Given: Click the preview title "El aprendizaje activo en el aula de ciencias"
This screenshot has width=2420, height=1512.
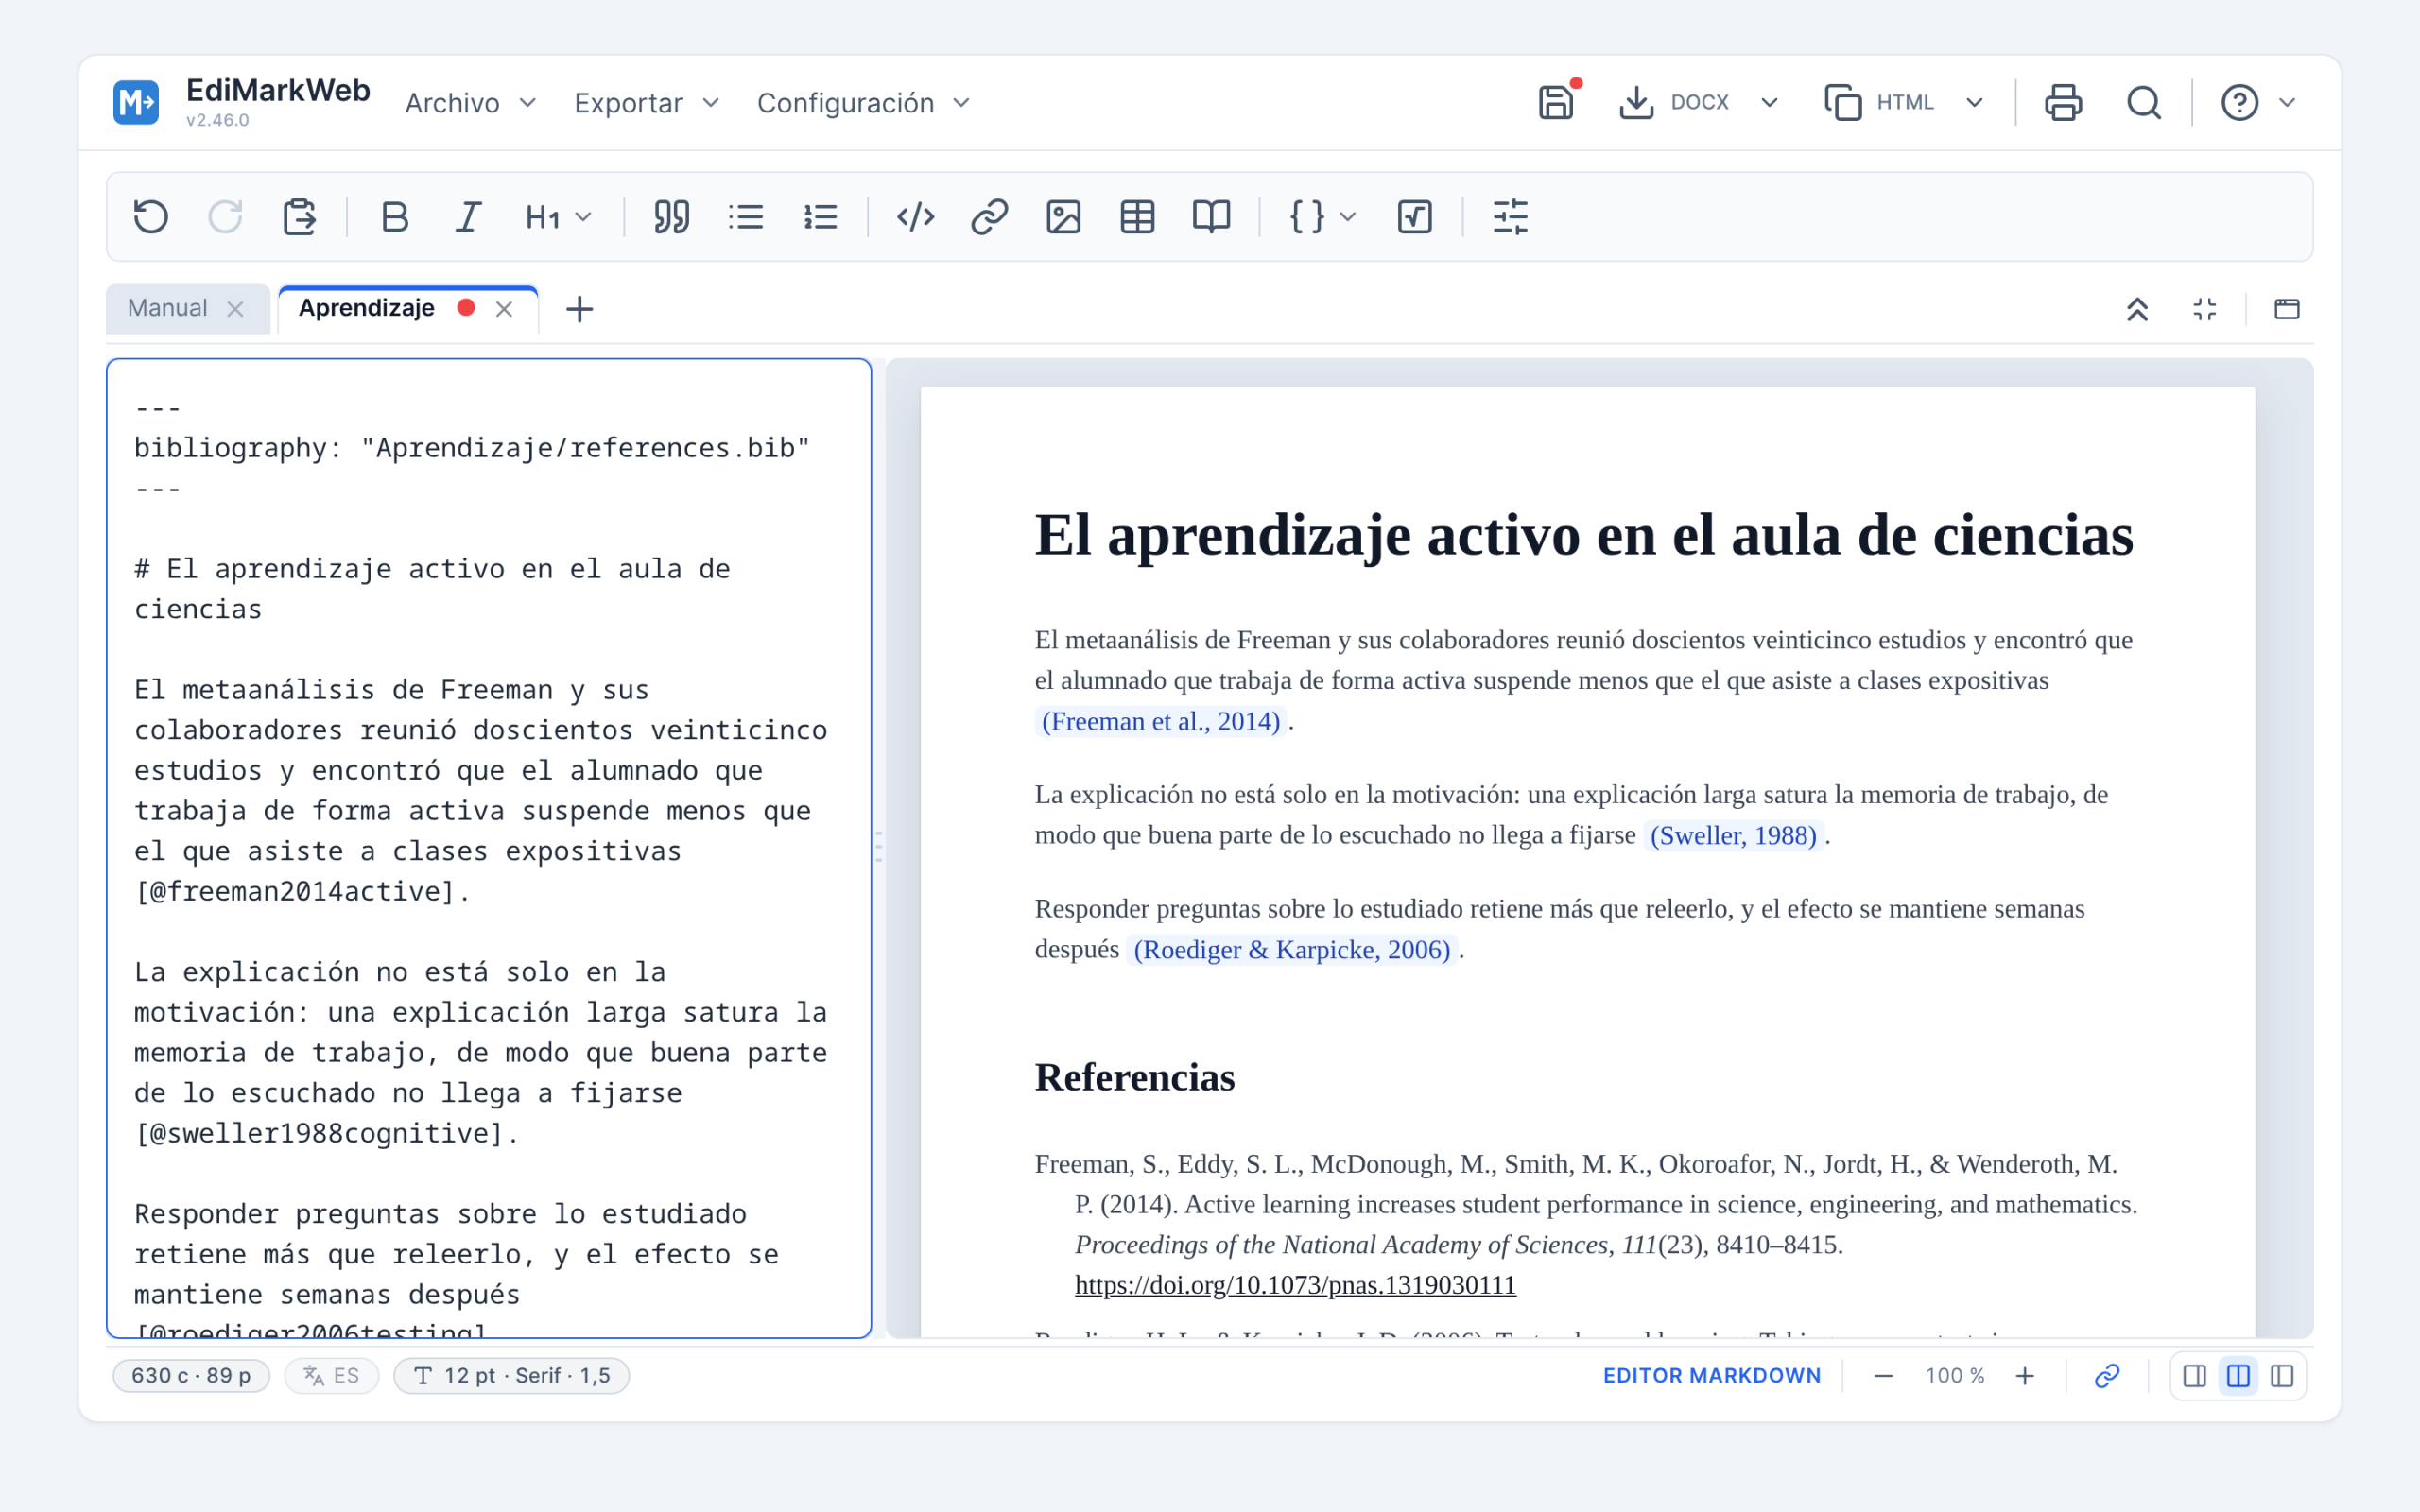Looking at the screenshot, I should (1584, 535).
